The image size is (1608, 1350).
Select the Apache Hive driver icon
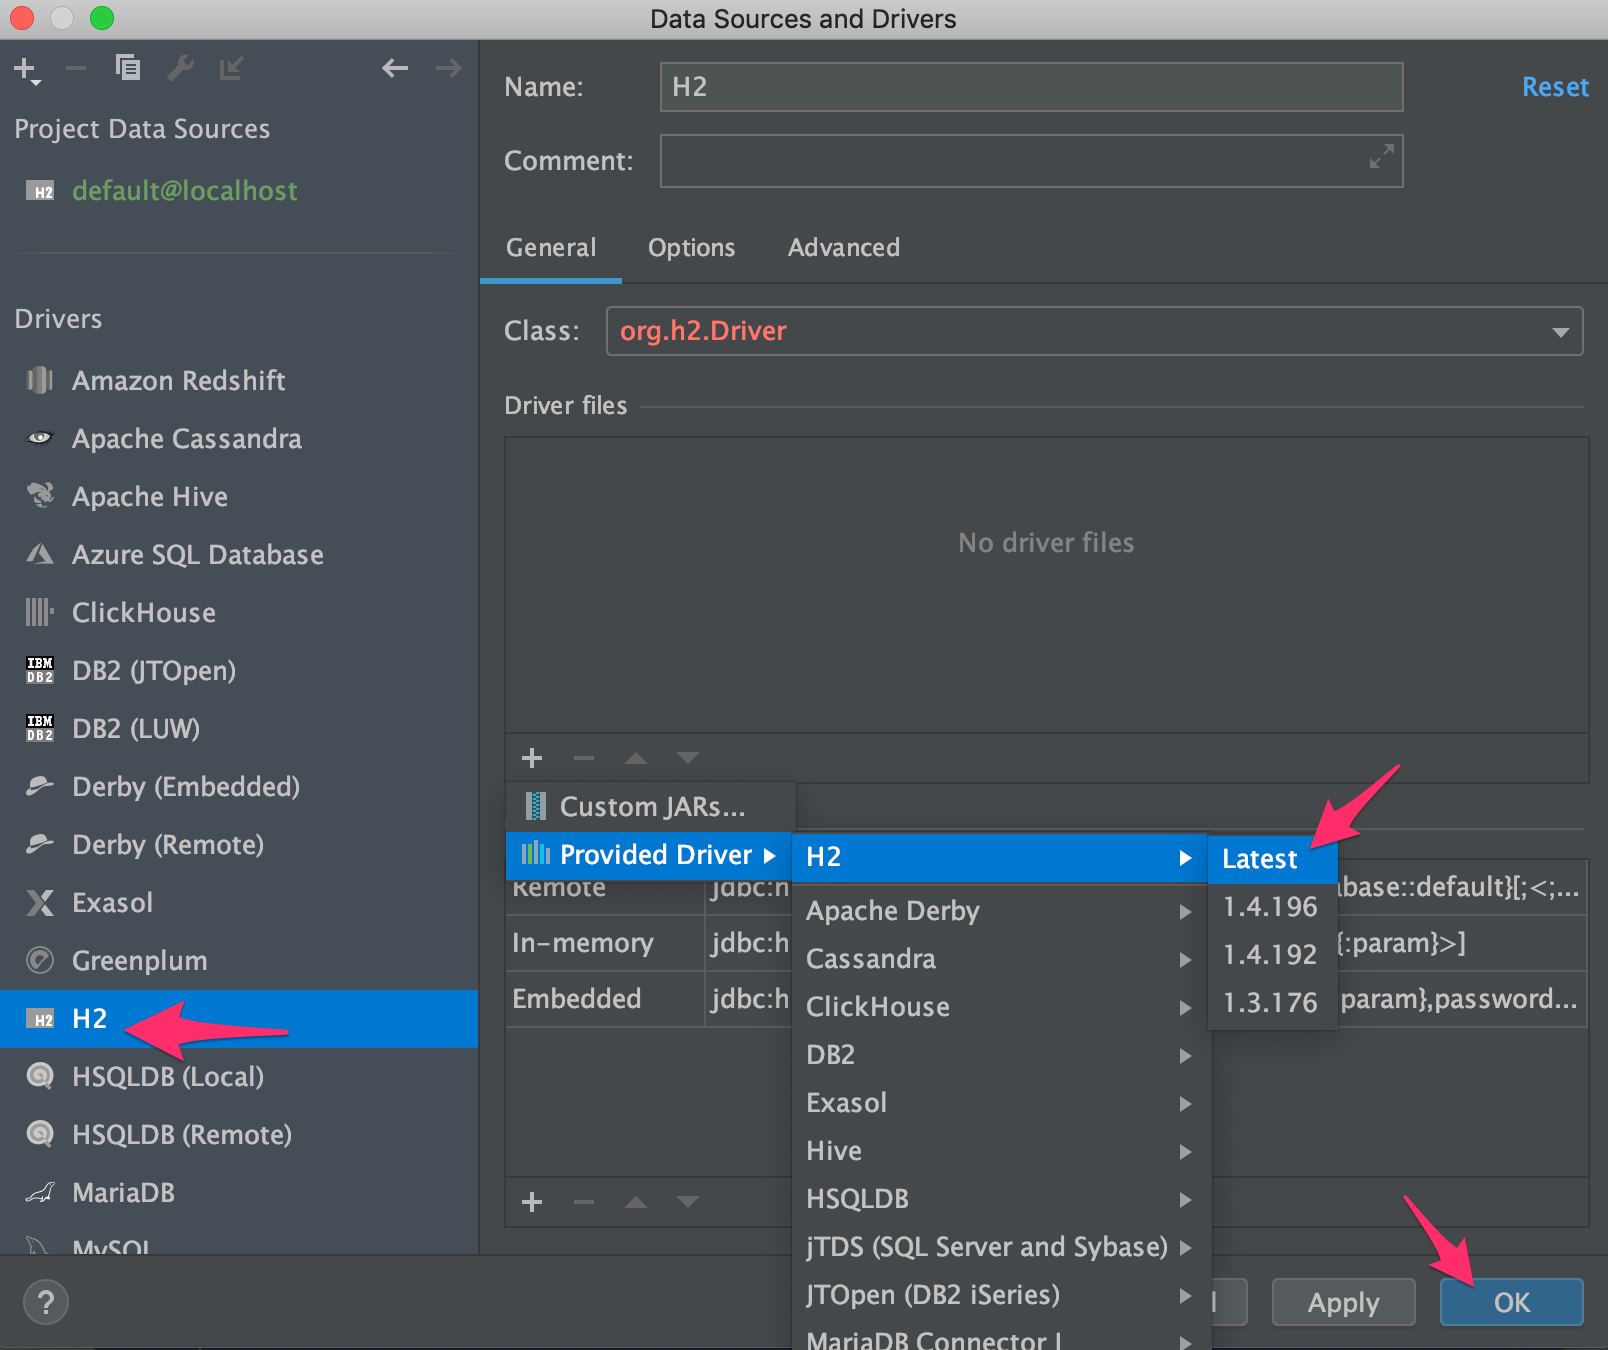point(40,496)
